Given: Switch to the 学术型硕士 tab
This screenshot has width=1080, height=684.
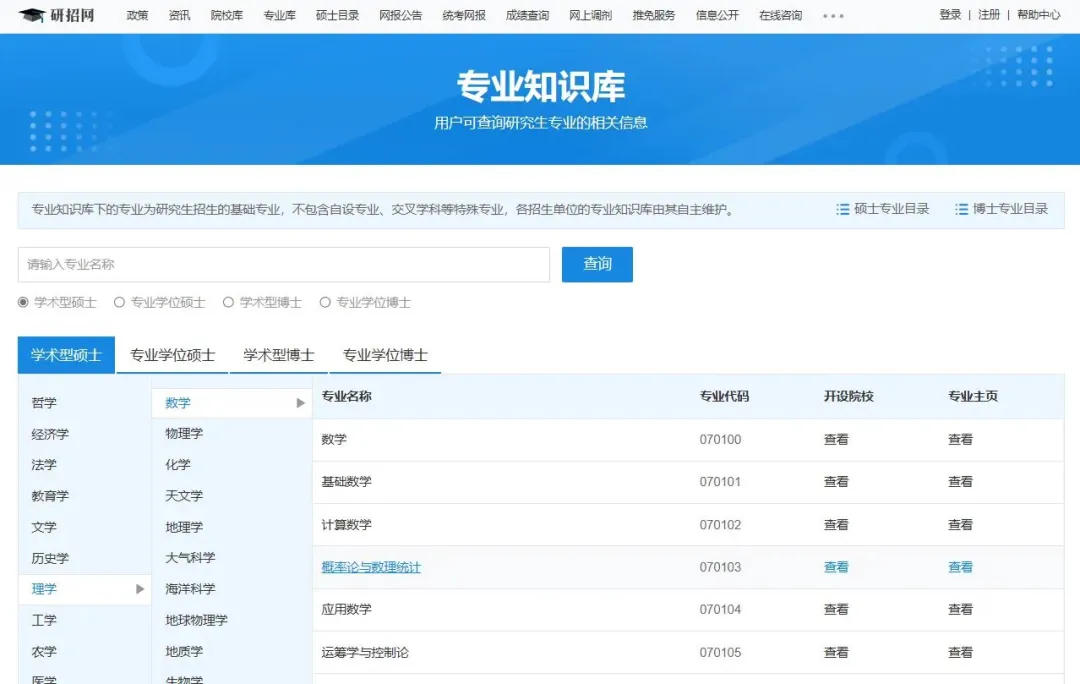Looking at the screenshot, I should [x=66, y=355].
